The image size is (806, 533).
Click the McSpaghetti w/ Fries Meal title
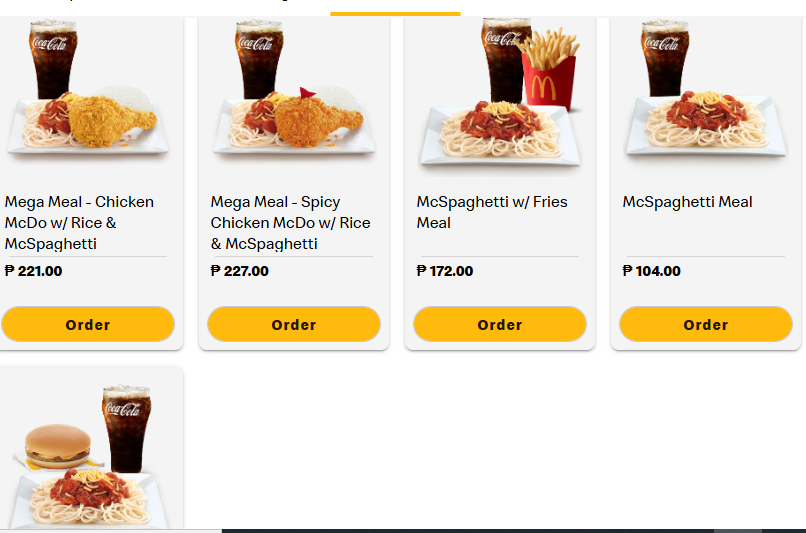click(492, 212)
